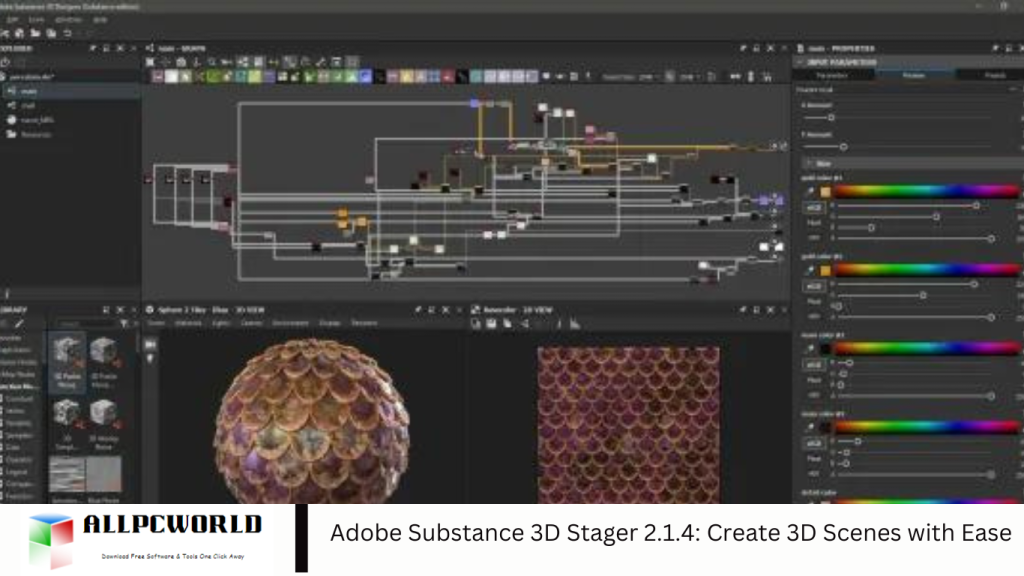Select the main graph in Explorer
1024x576 pixels.
(x=71, y=91)
